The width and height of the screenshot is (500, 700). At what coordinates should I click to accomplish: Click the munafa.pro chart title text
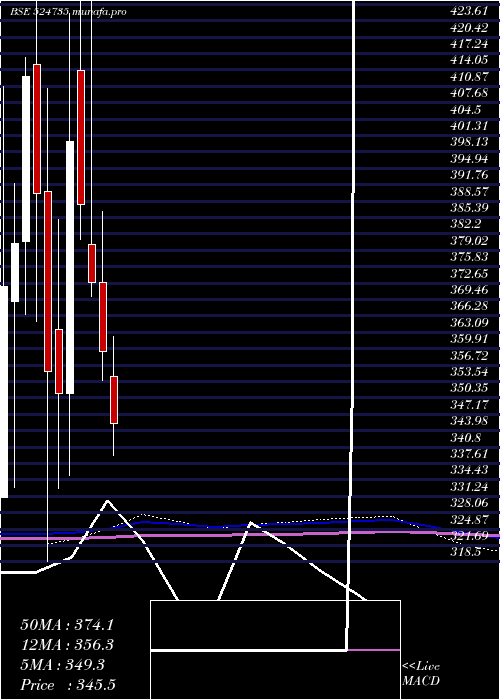coord(68,12)
